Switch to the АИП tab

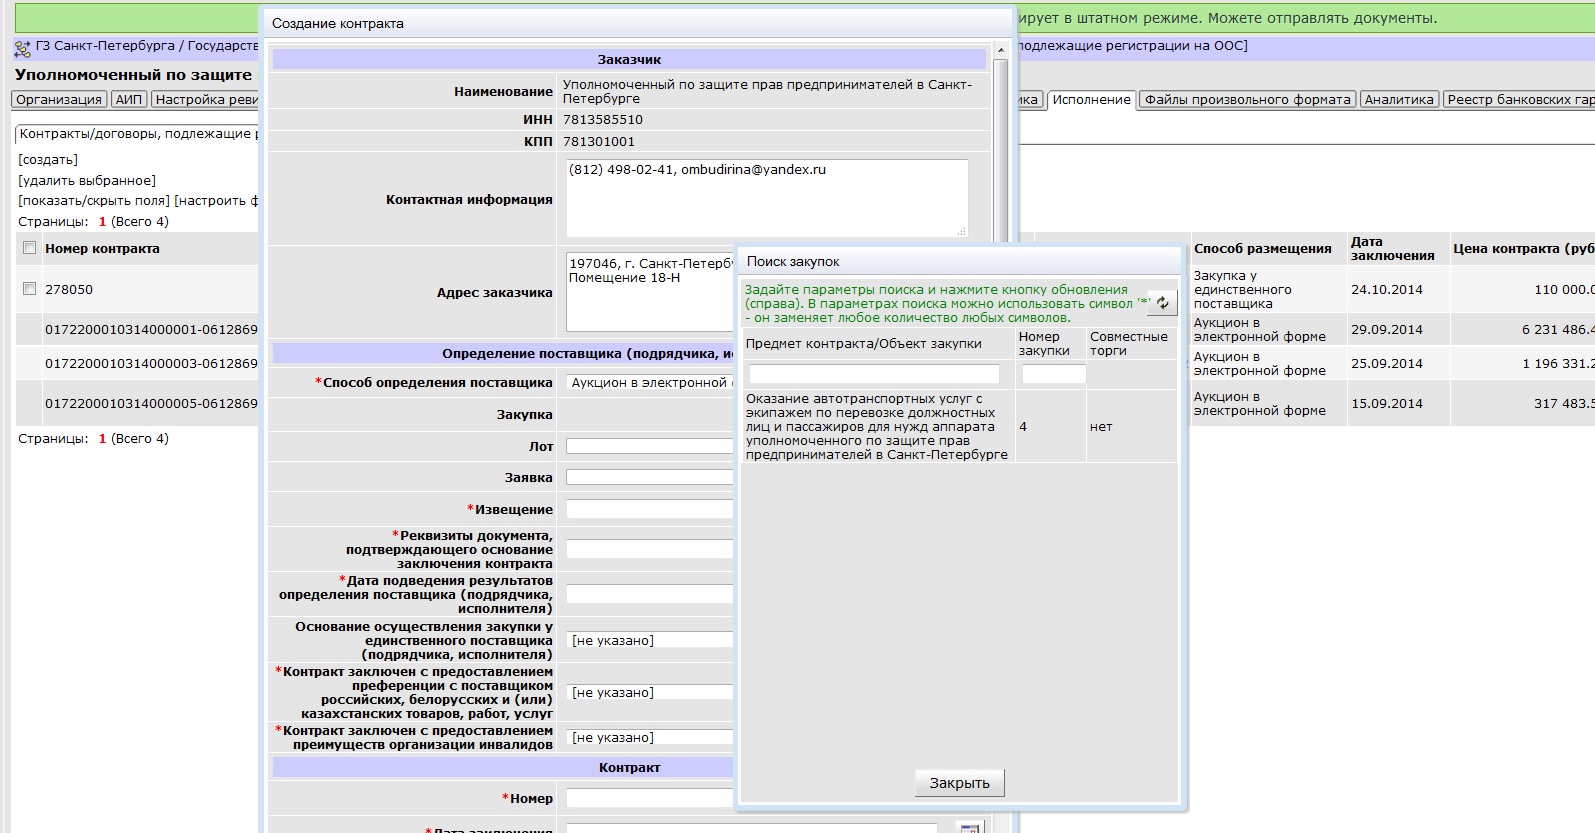tap(129, 99)
